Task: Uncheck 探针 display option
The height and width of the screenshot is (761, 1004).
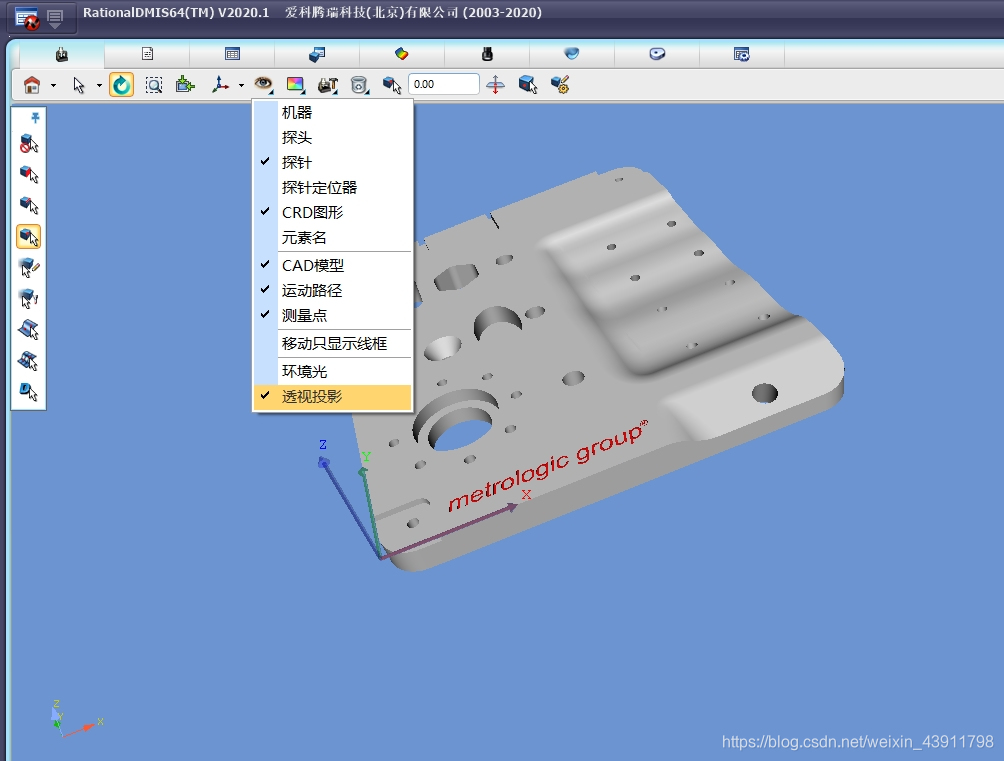Action: [332, 163]
